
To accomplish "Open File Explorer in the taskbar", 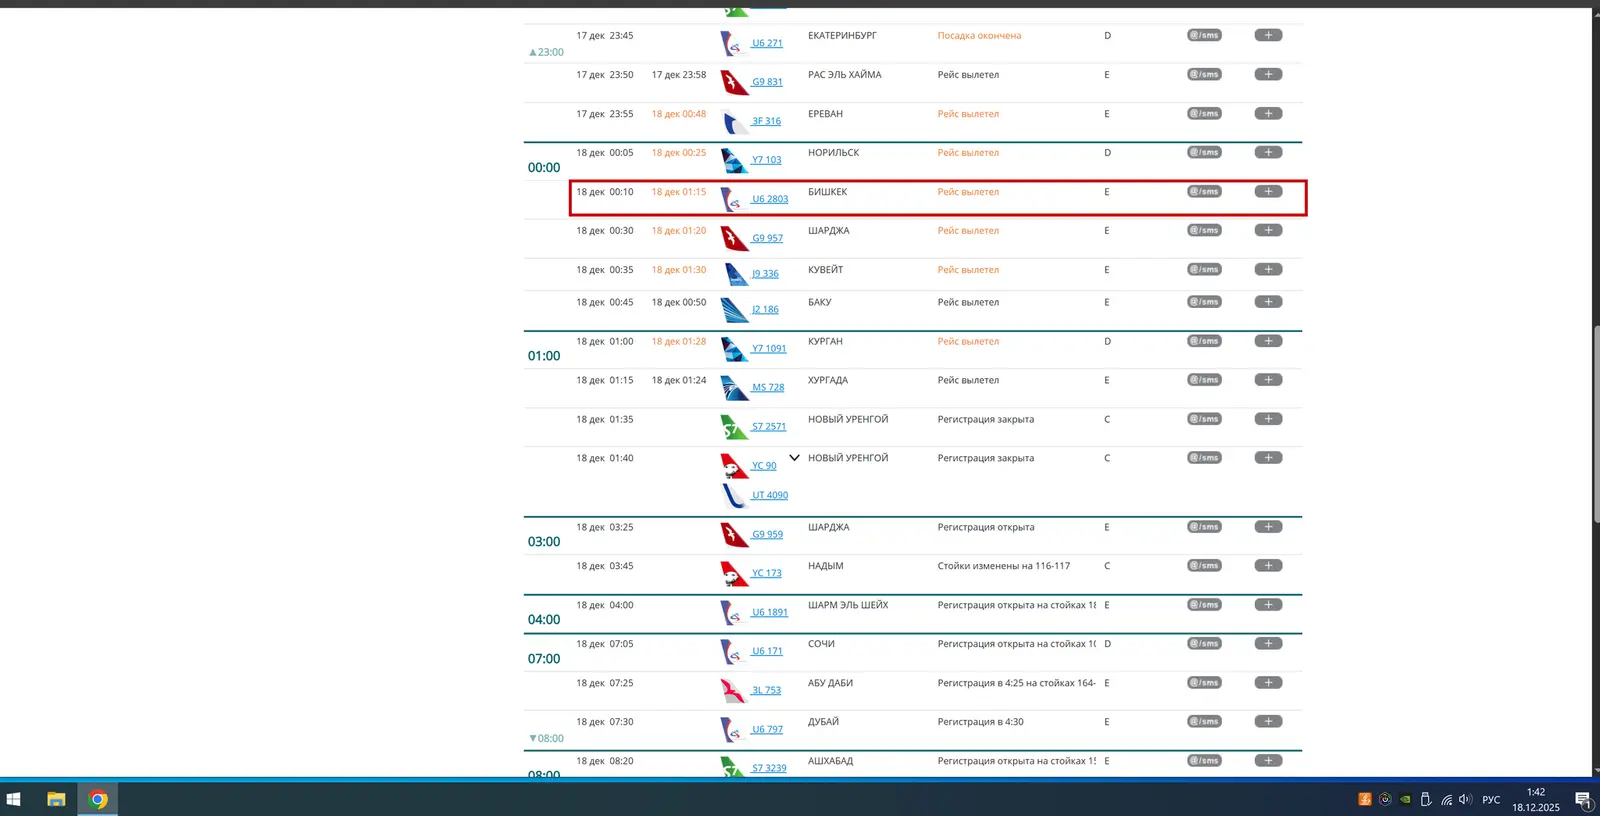I will coord(56,799).
